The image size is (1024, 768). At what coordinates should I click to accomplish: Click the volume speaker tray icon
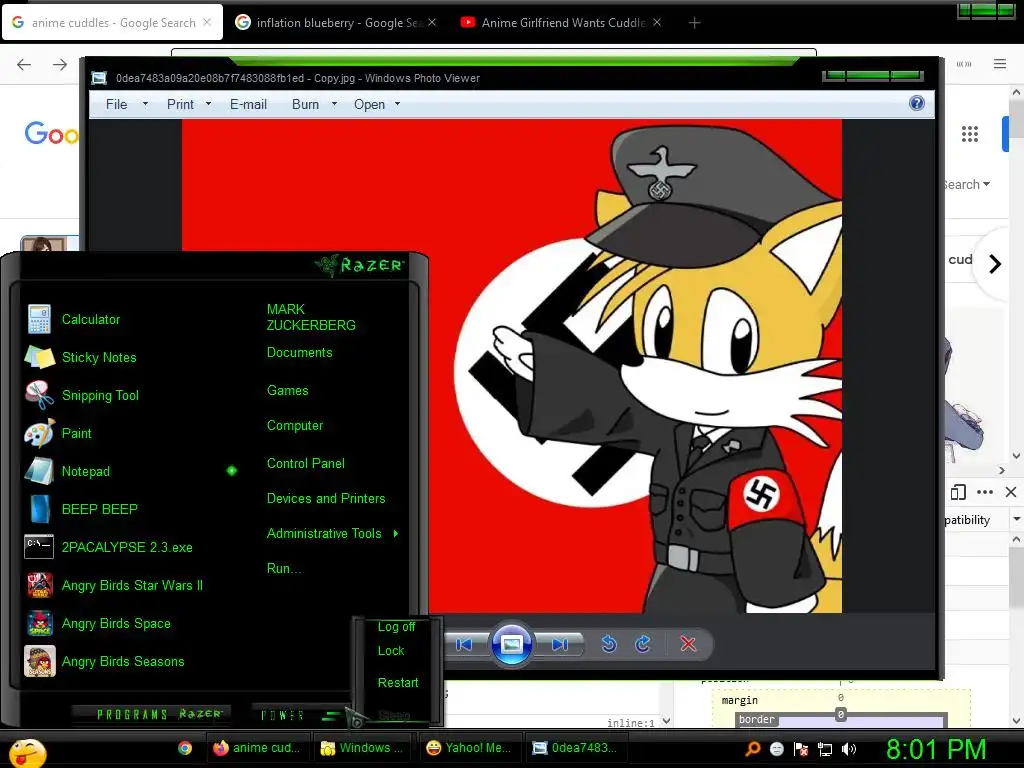pos(849,749)
